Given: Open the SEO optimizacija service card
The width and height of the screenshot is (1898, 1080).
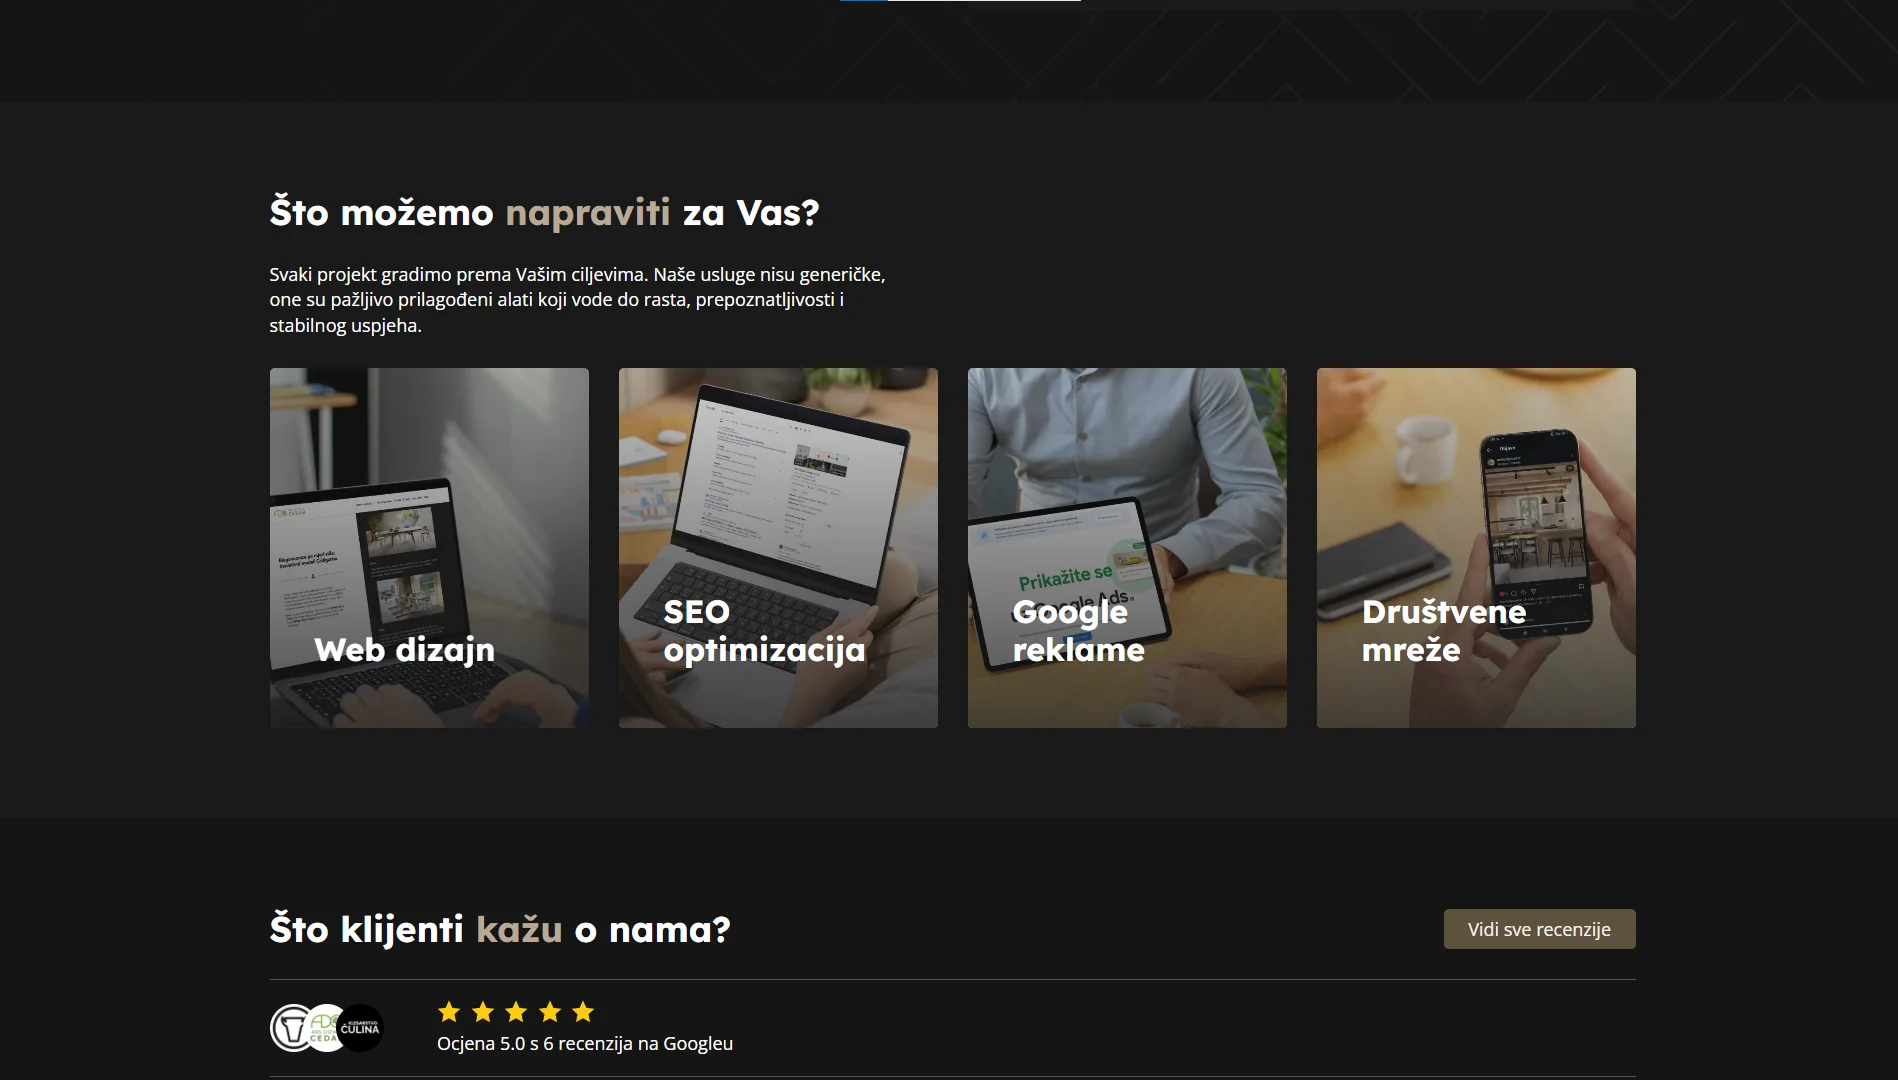Looking at the screenshot, I should coord(778,547).
